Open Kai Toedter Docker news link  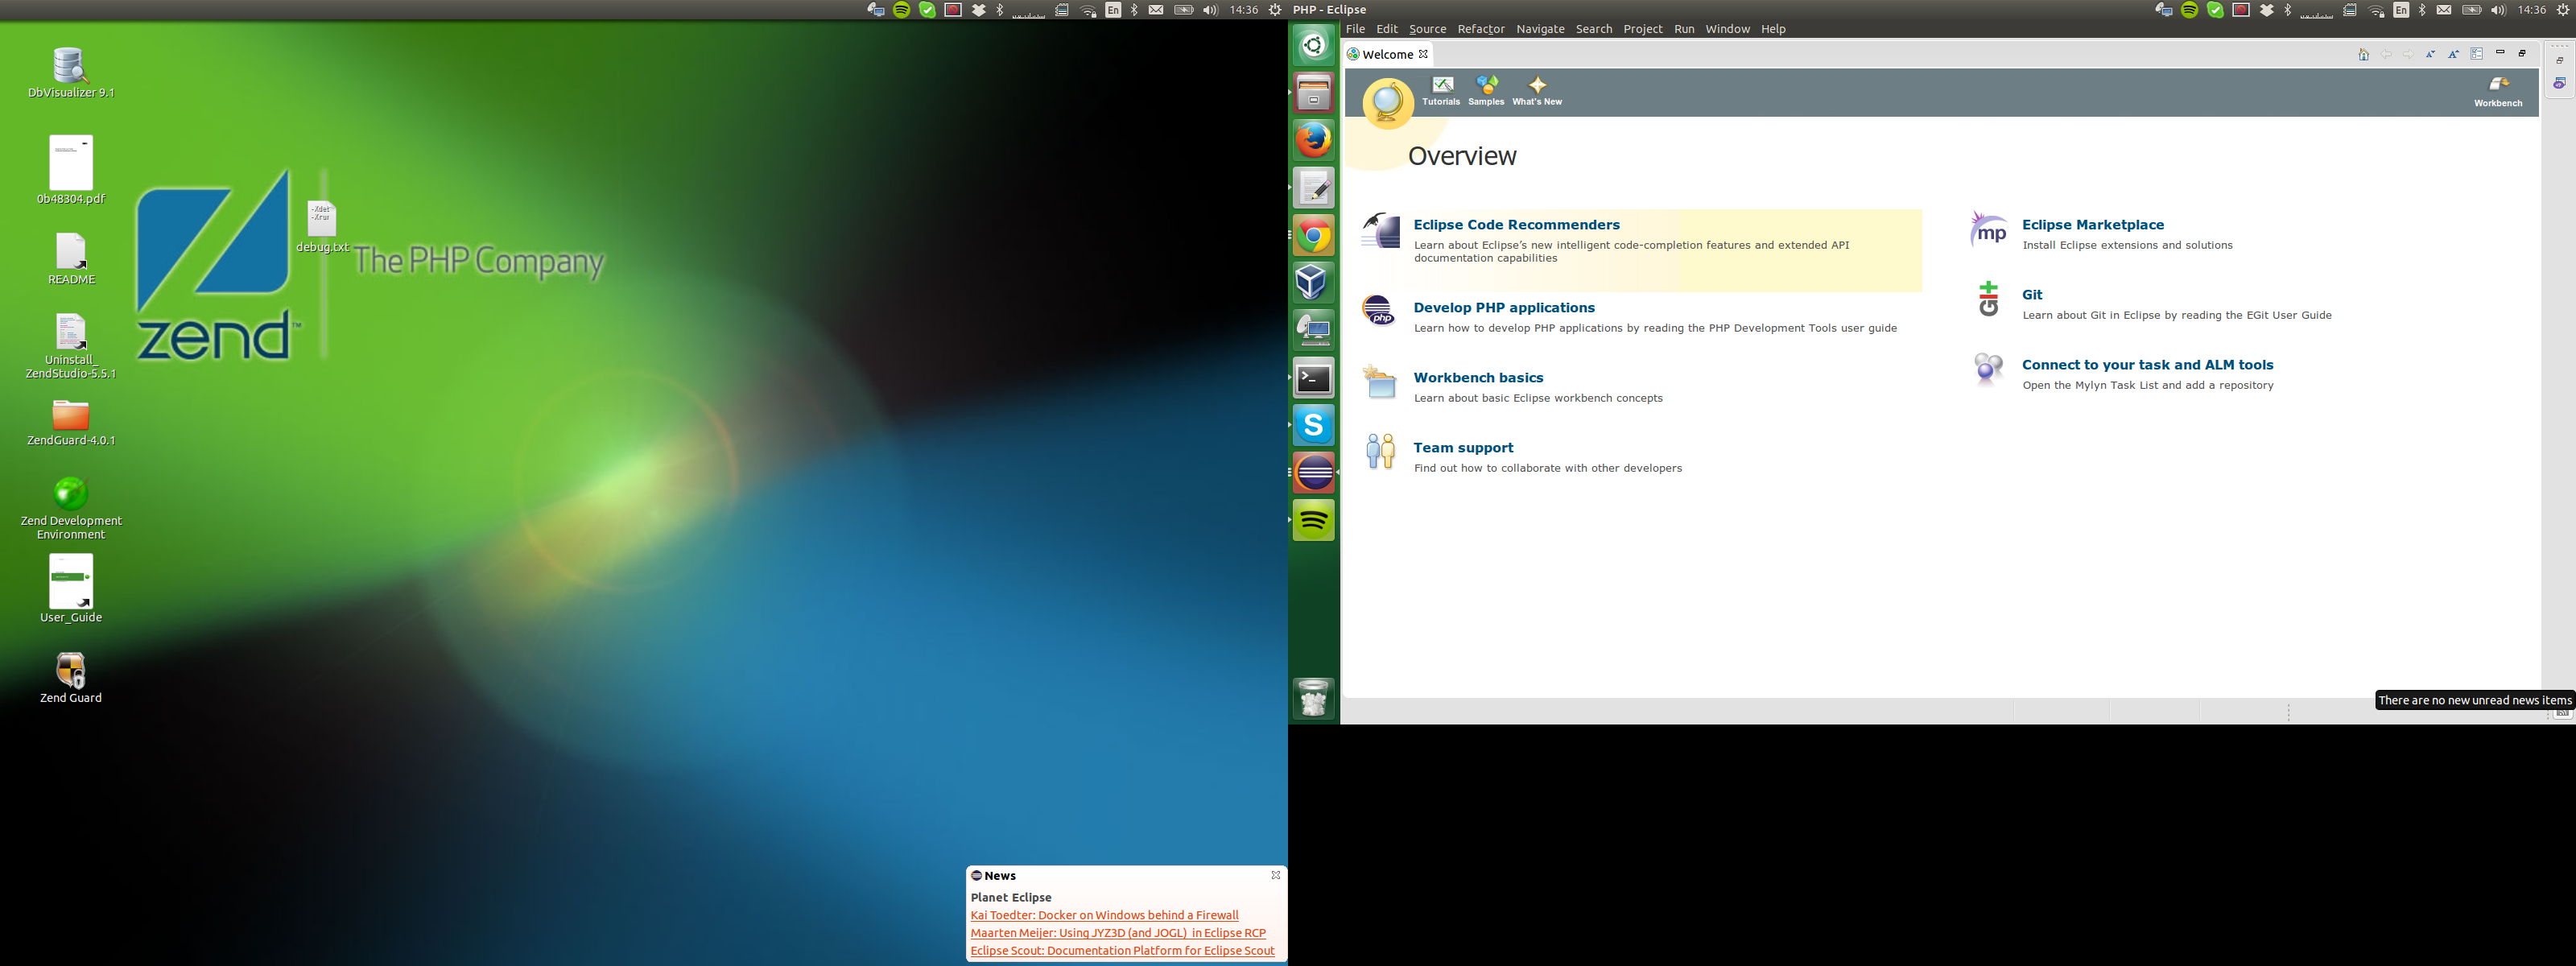coord(1103,915)
